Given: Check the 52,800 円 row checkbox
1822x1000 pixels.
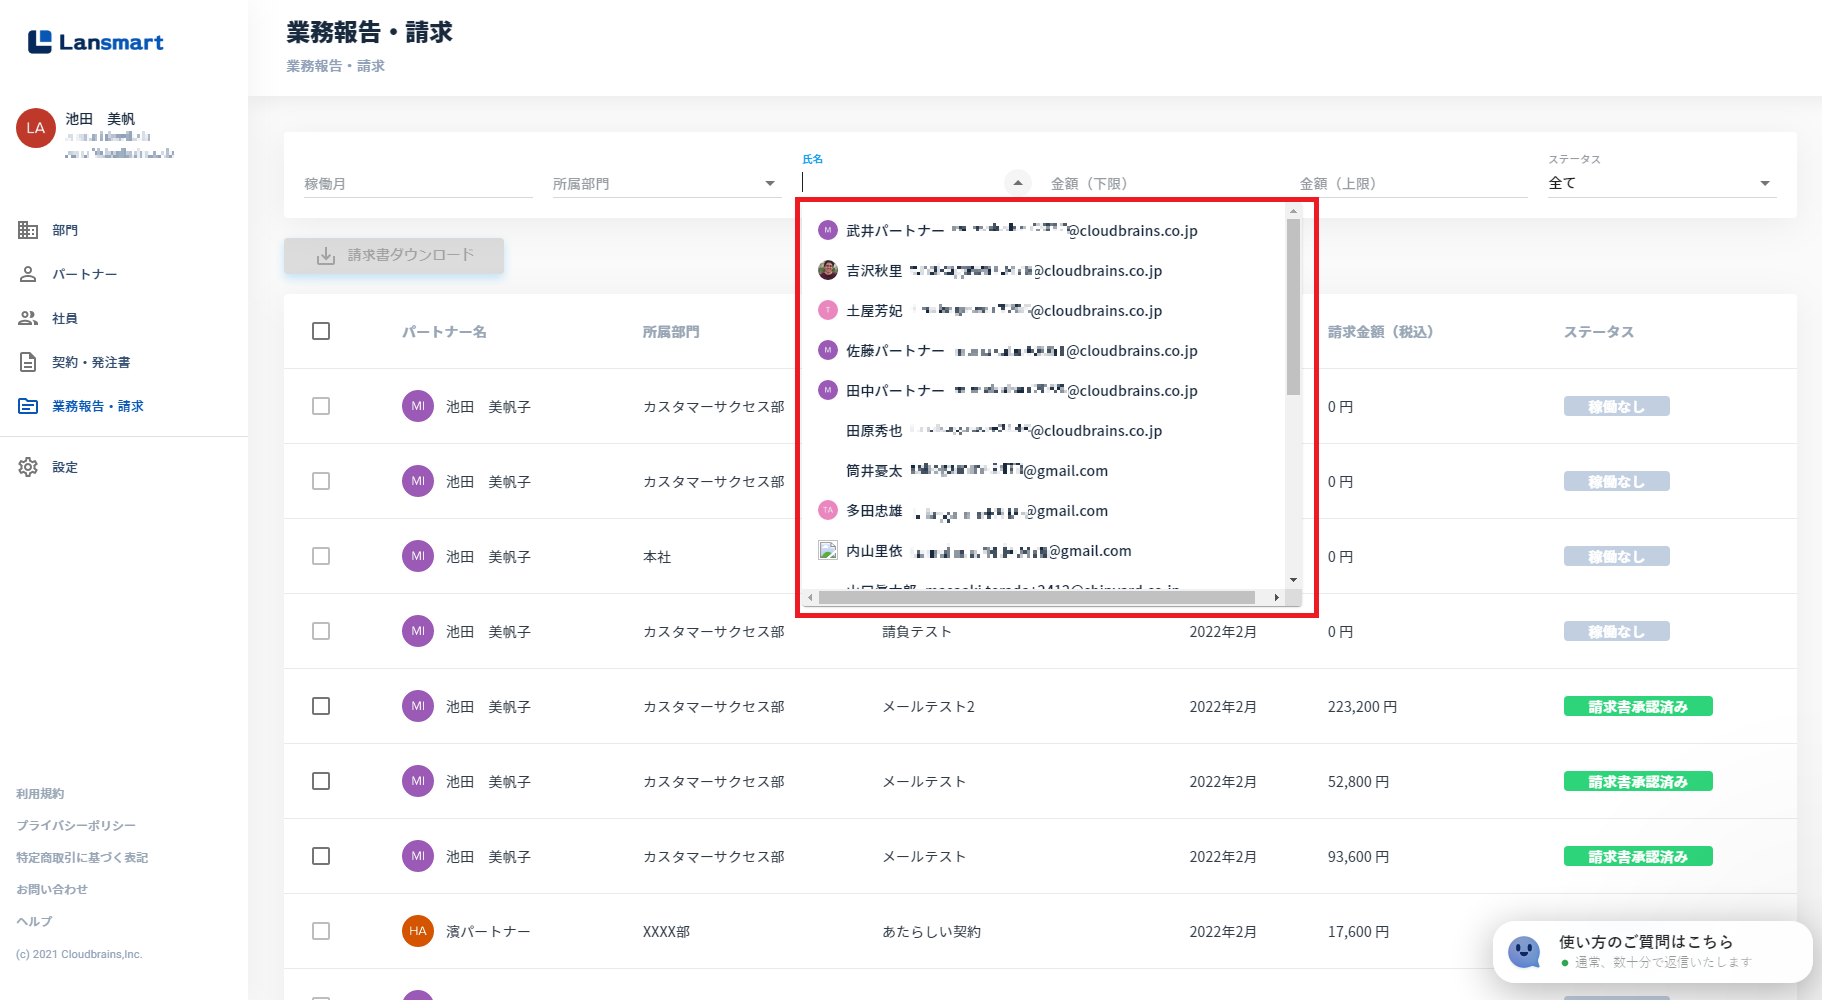Looking at the screenshot, I should 321,781.
